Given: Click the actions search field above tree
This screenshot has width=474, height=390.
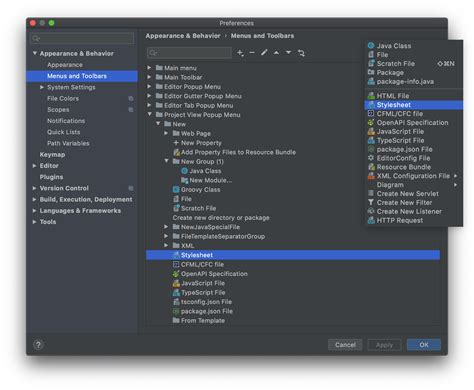Looking at the screenshot, I should click(x=189, y=53).
